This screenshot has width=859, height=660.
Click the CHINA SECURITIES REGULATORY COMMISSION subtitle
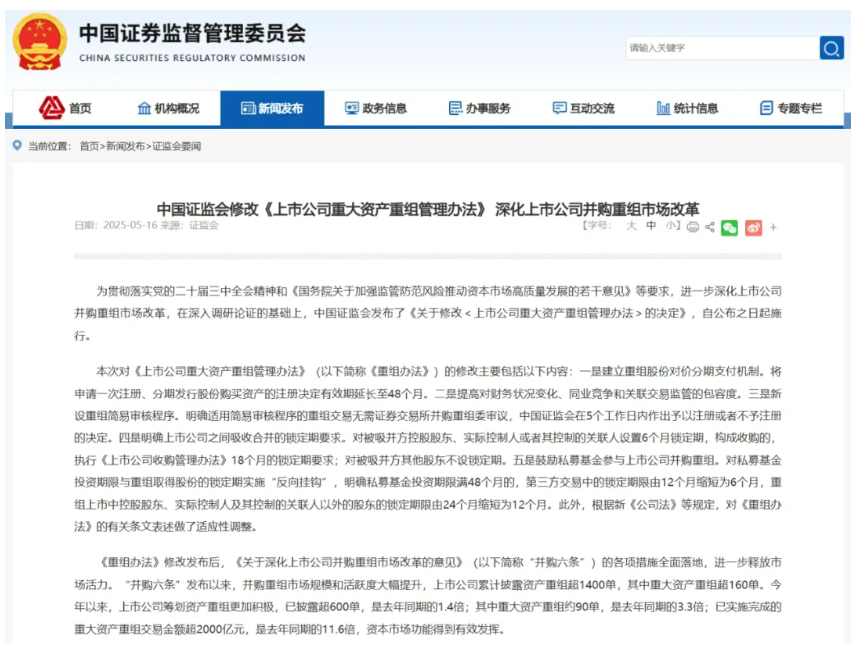click(x=192, y=58)
